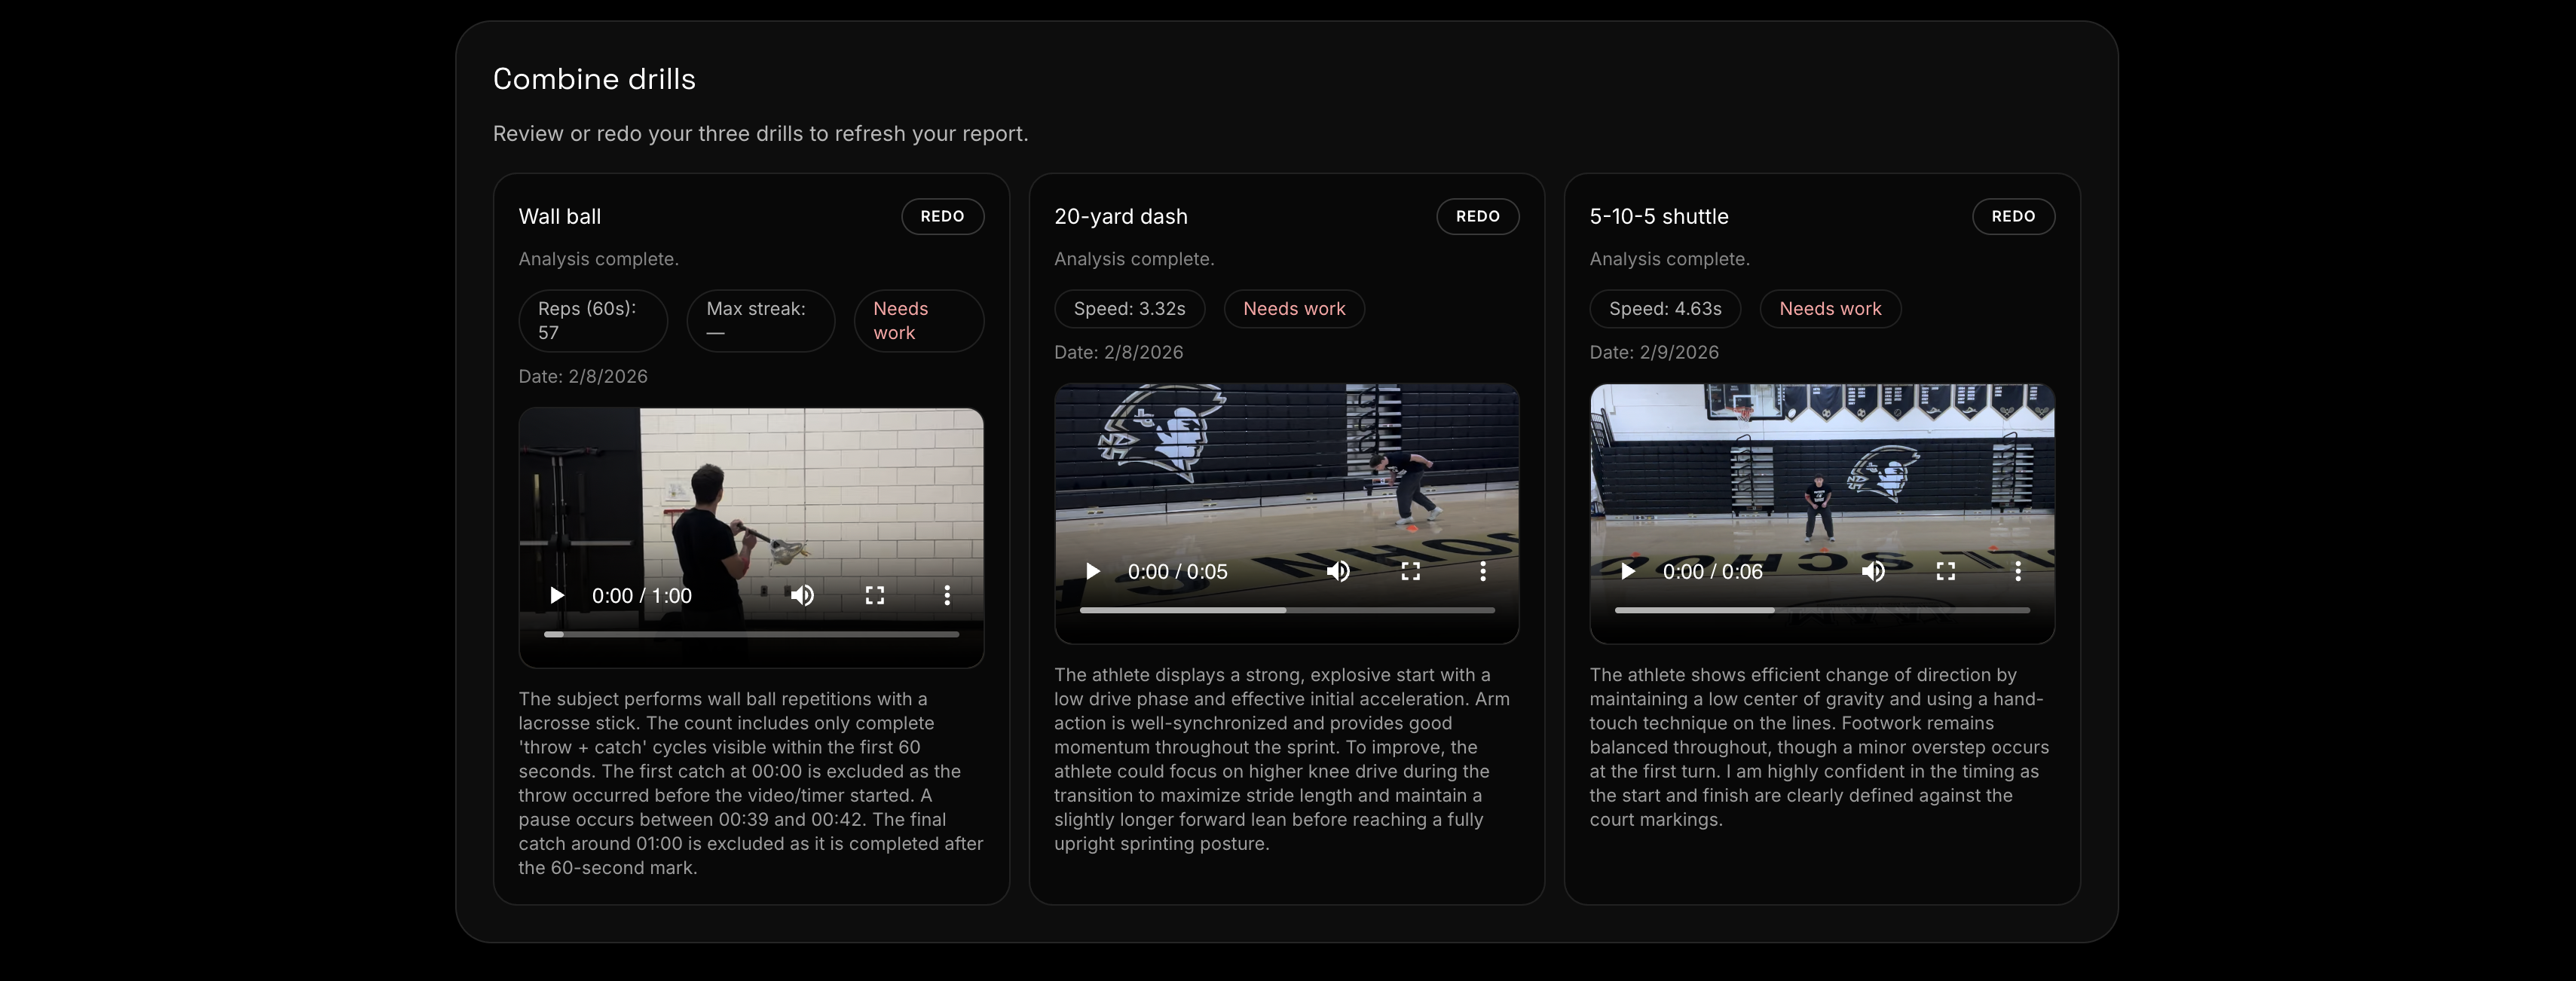
Task: Mute the Wall ball video audio
Action: tap(802, 596)
